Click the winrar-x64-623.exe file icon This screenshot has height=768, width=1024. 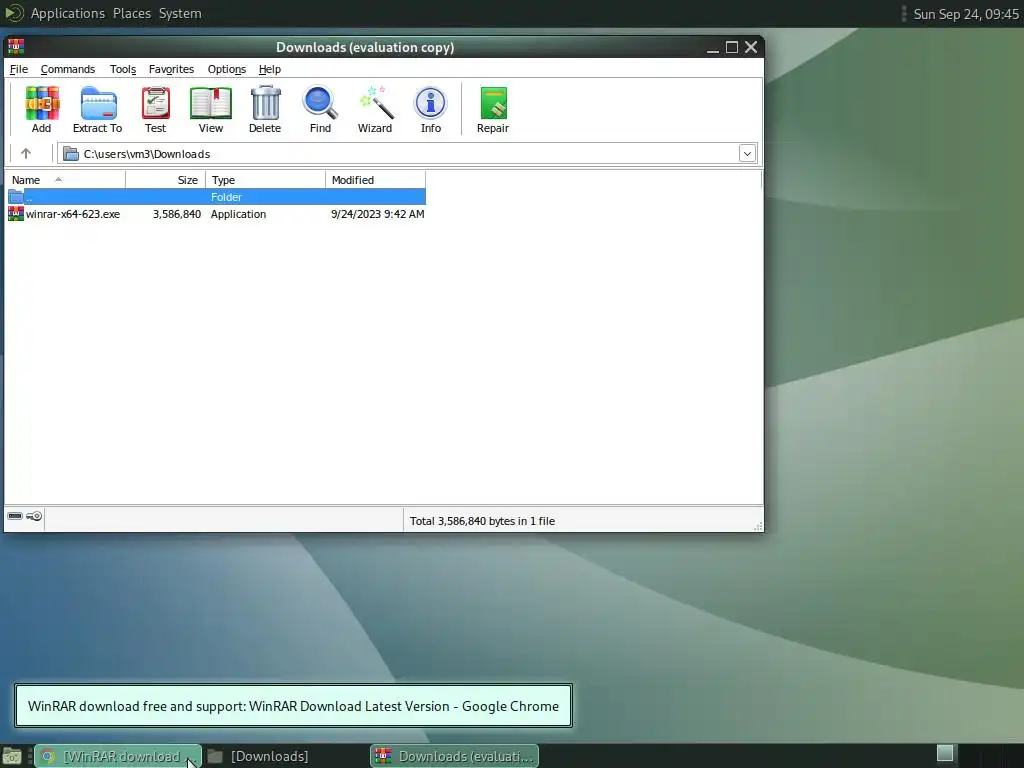pos(16,214)
